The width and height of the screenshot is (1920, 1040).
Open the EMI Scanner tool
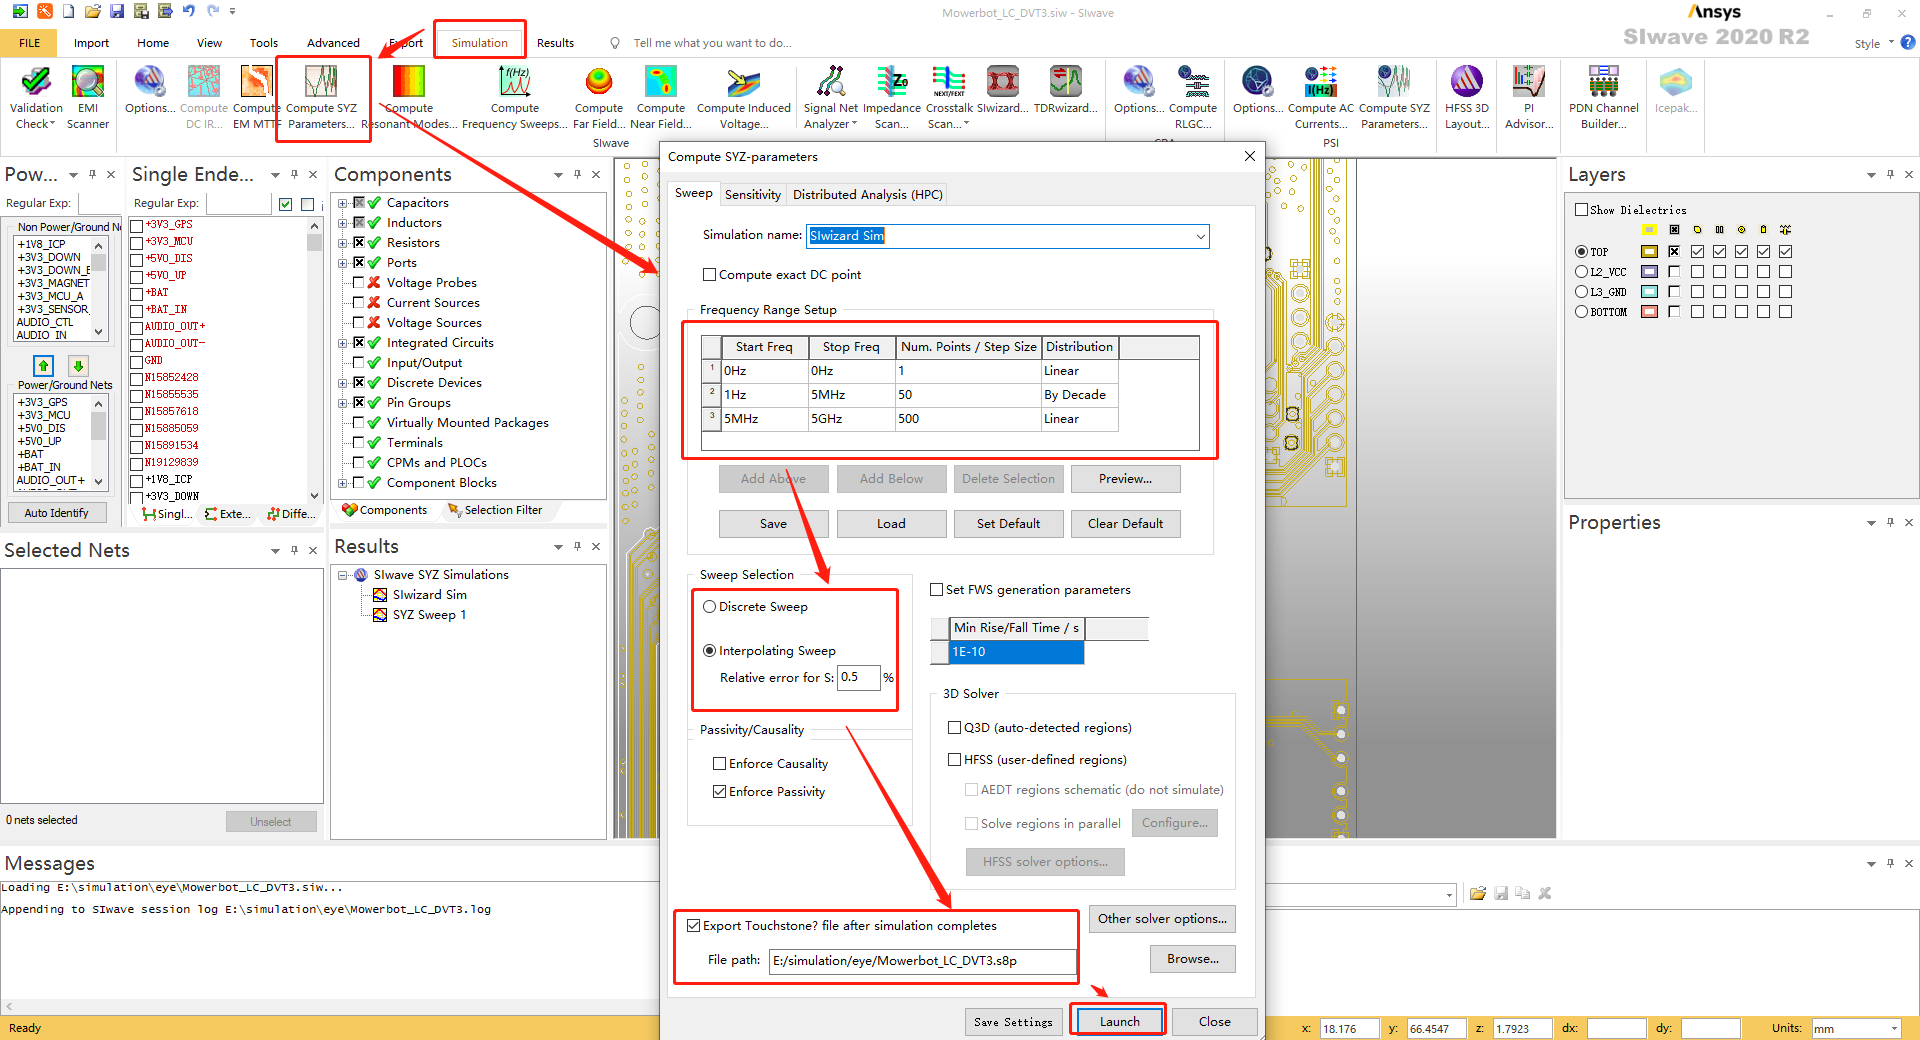(x=88, y=95)
